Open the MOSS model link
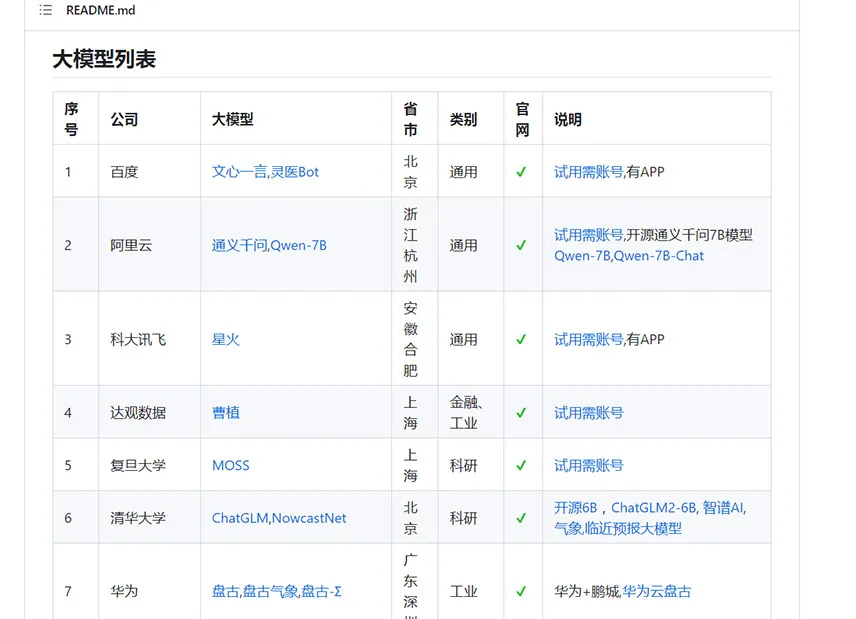856x619 pixels. tap(230, 466)
